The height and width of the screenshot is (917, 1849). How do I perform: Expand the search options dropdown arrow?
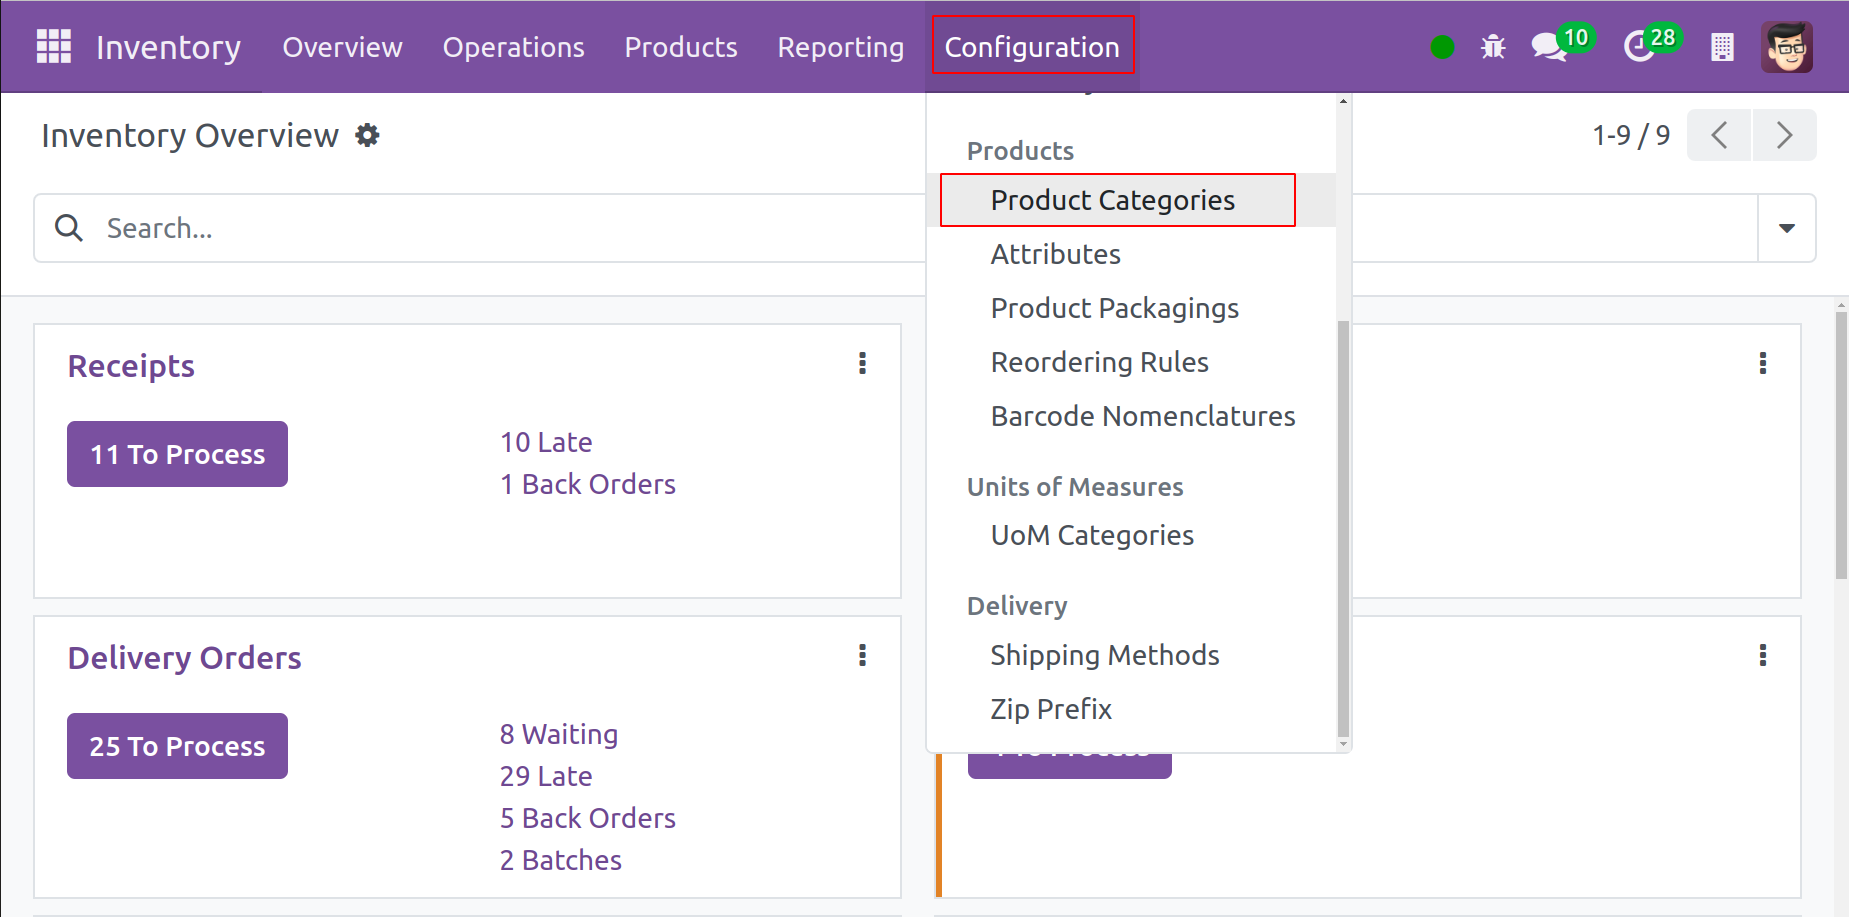click(x=1786, y=228)
